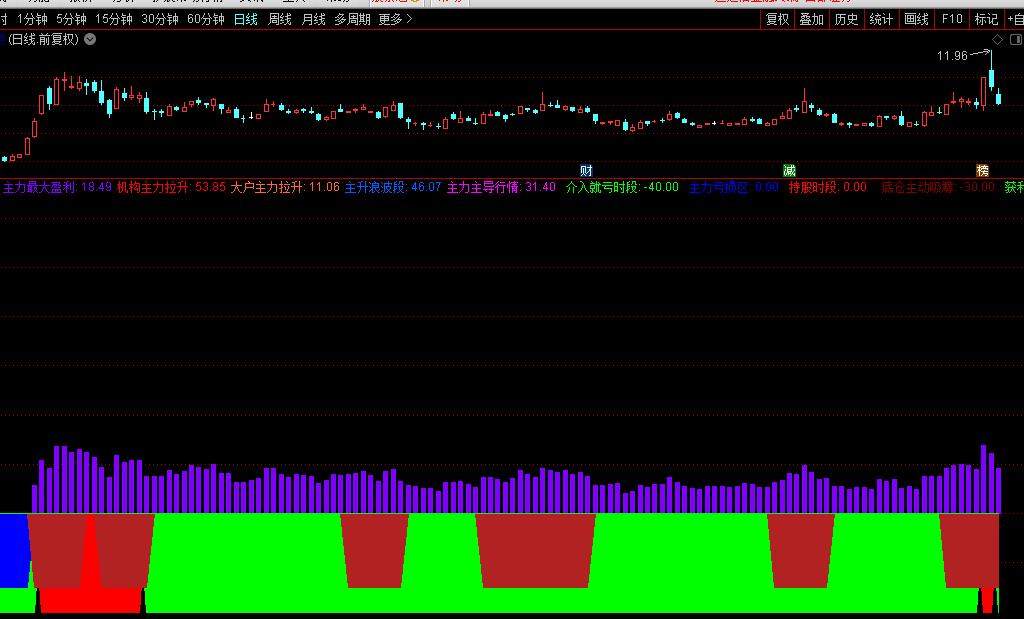Click the 标记 mark button
Image resolution: width=1024 pixels, height=619 pixels.
(986, 19)
